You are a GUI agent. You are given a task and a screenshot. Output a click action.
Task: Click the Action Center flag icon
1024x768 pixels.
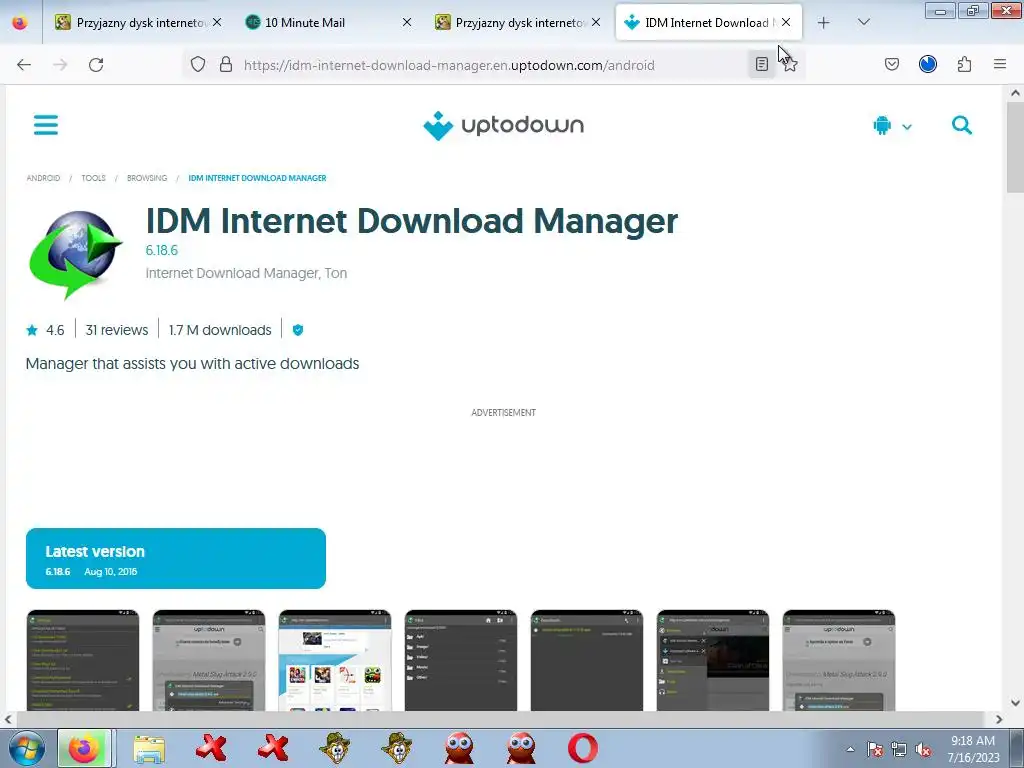point(874,750)
